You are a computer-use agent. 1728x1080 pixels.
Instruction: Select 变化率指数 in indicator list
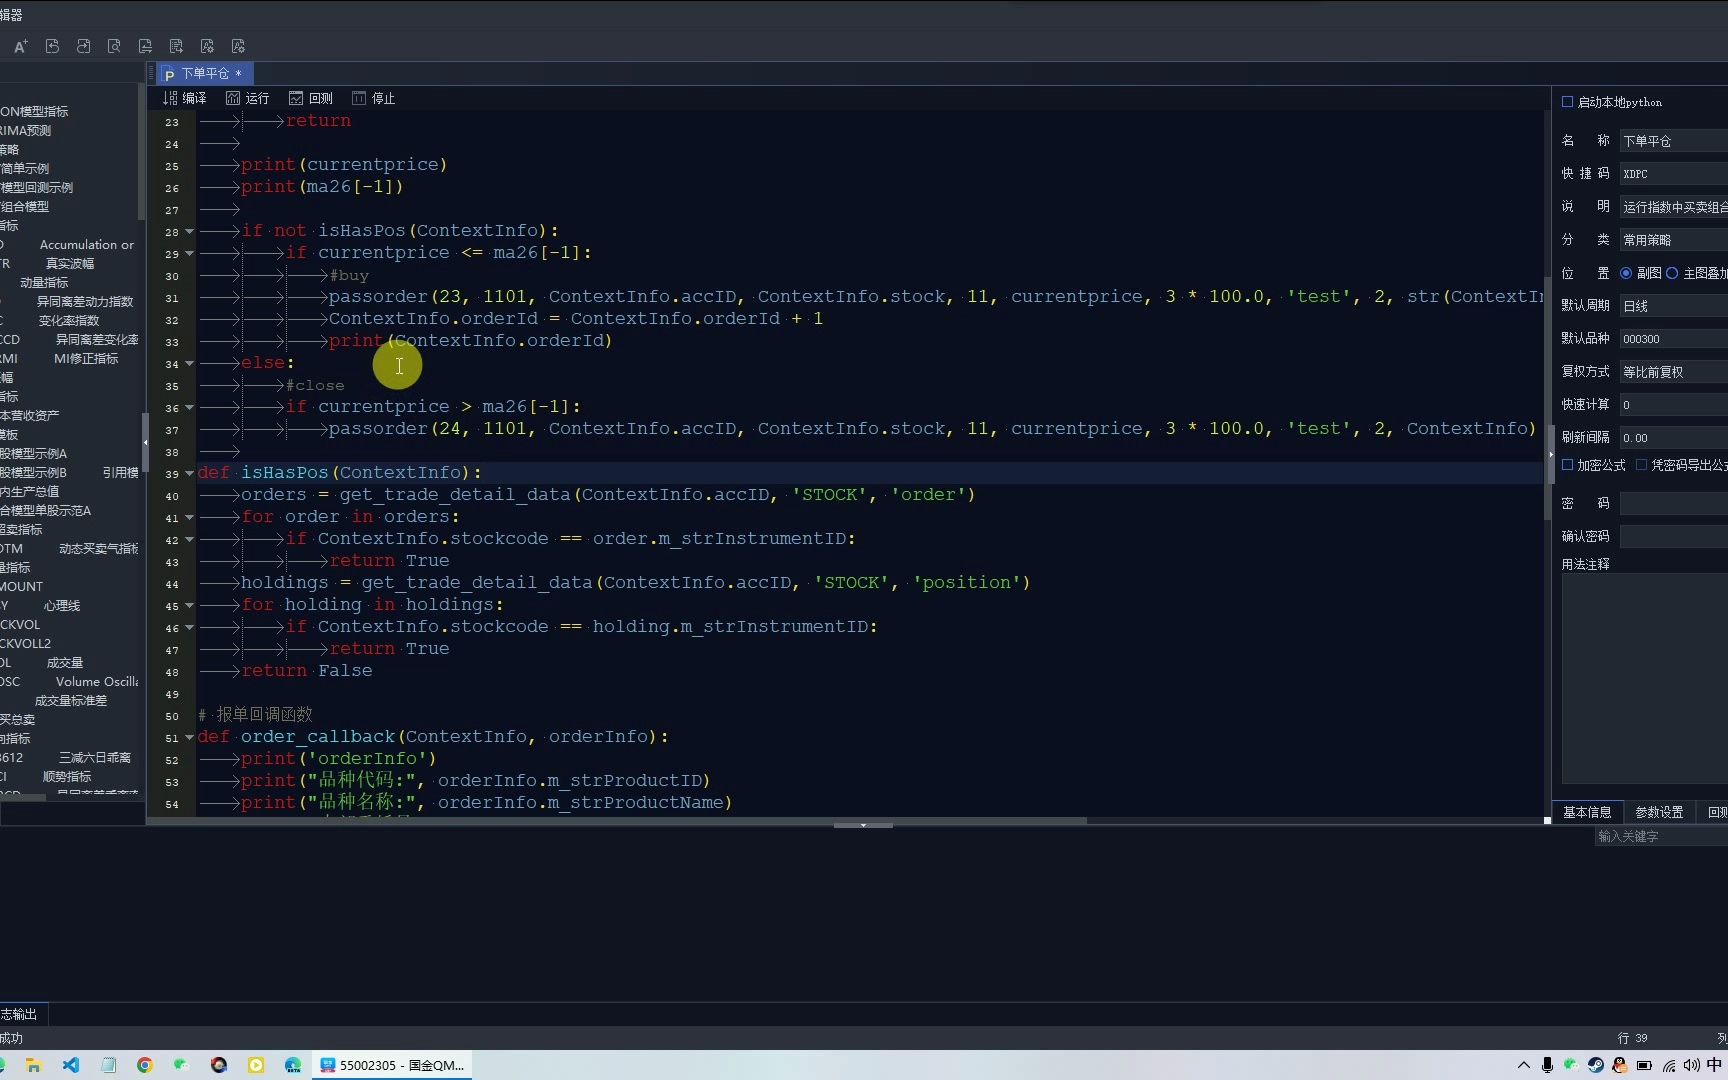69,320
